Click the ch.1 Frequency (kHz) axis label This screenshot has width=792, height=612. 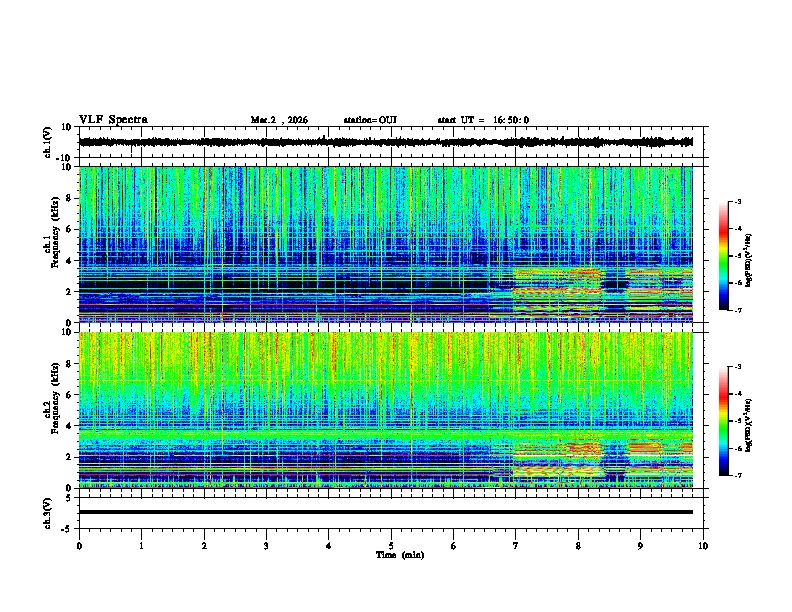(55, 232)
